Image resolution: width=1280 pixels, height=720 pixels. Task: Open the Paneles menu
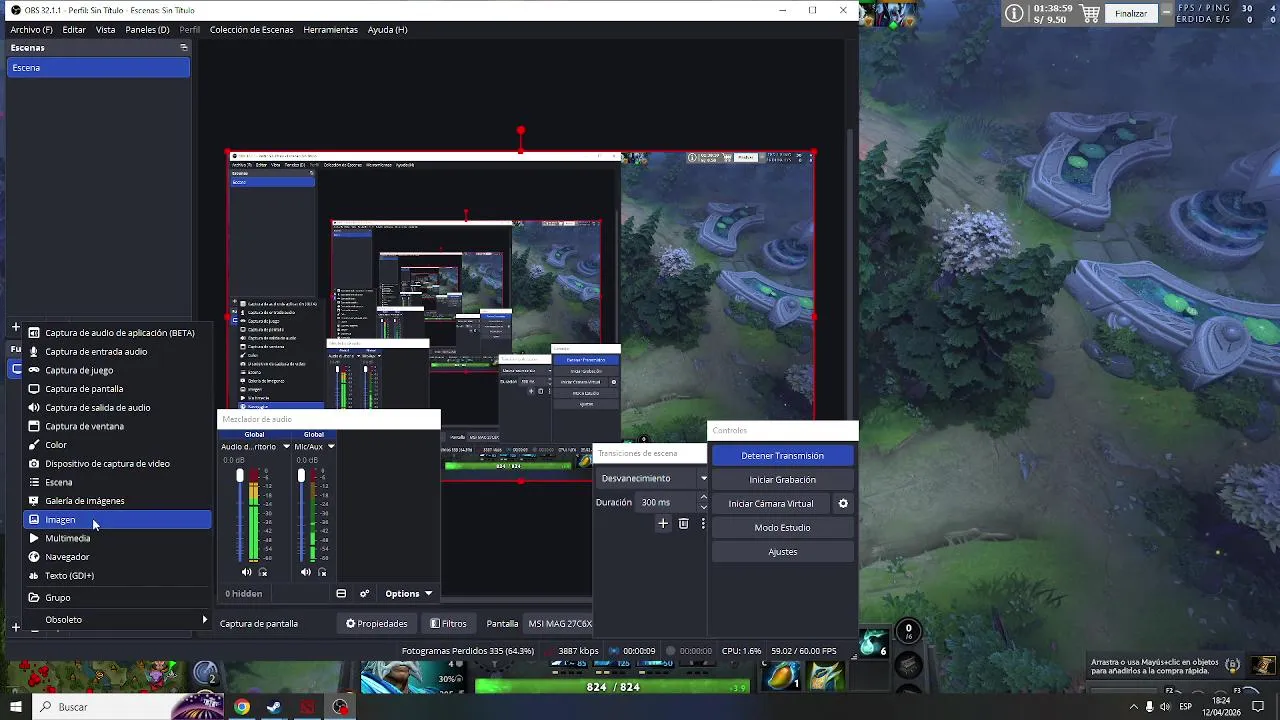pos(147,30)
